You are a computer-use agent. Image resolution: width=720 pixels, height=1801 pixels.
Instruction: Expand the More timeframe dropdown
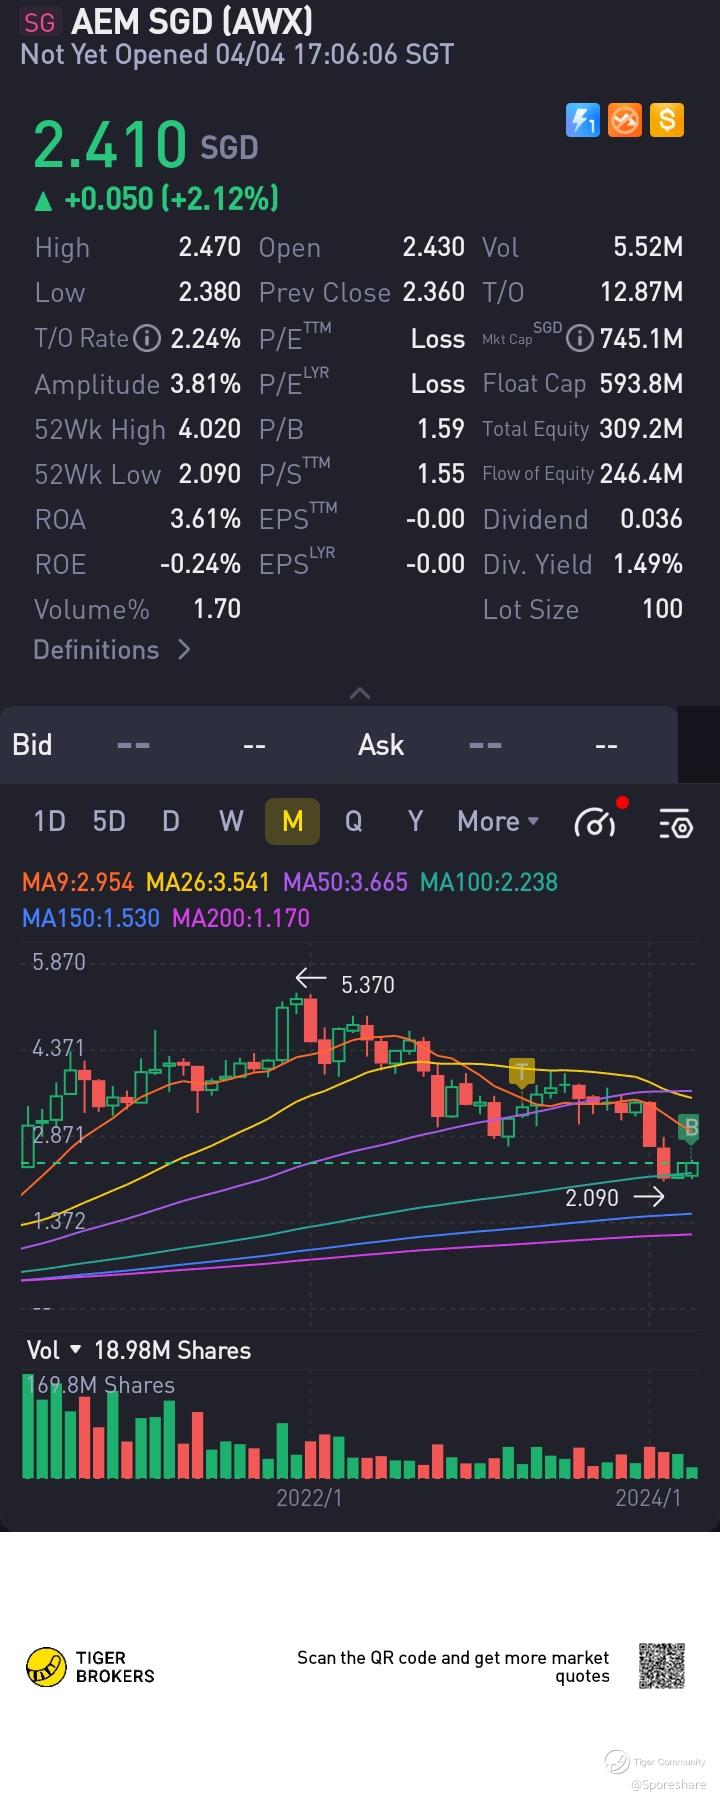(498, 822)
